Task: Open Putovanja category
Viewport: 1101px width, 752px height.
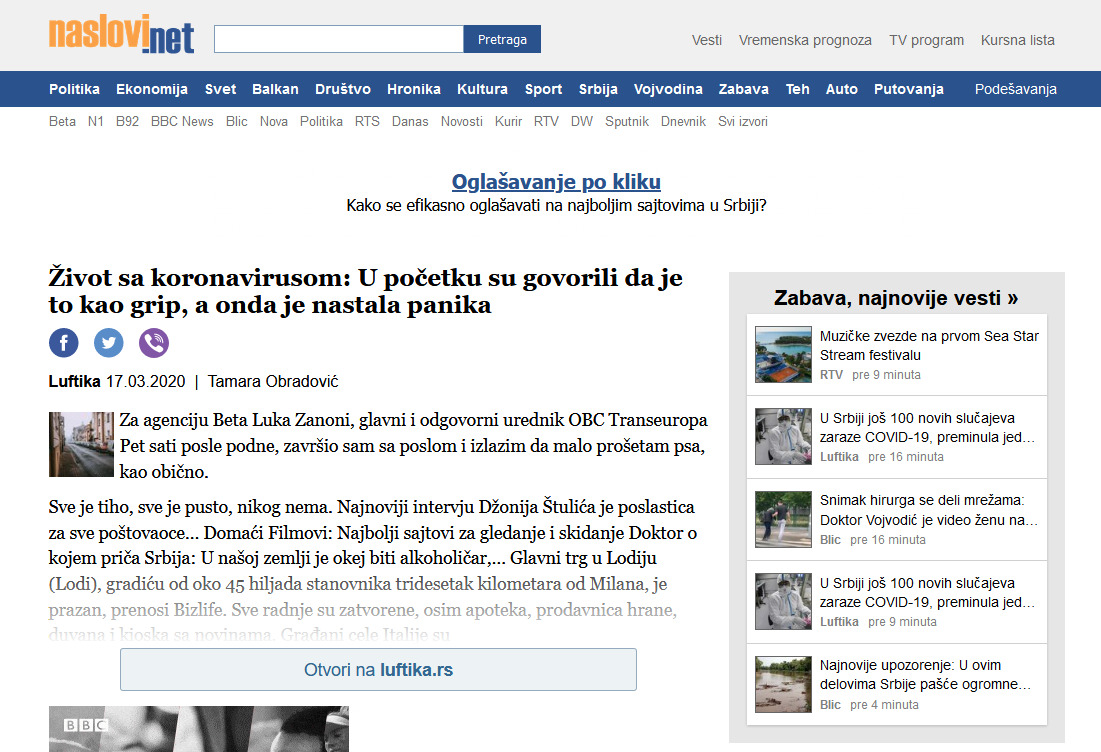Action: tap(909, 89)
